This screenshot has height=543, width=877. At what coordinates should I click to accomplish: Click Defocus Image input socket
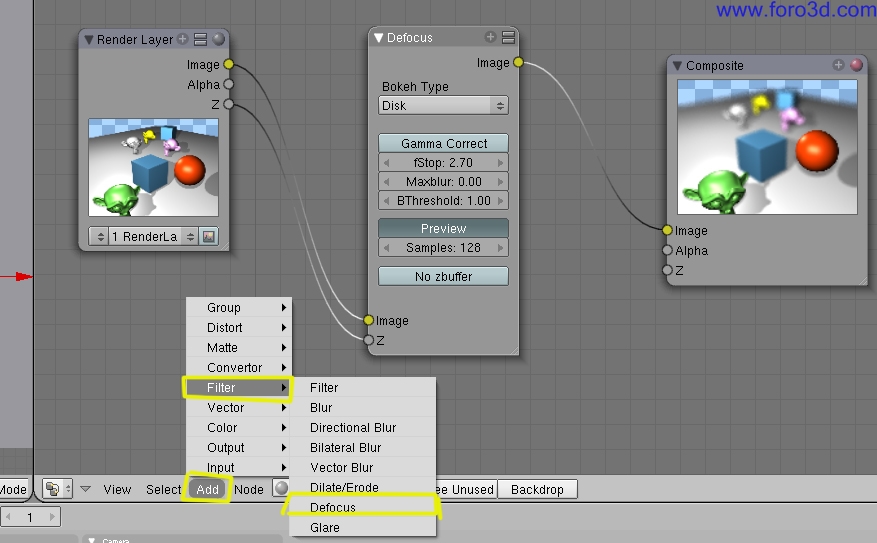[x=368, y=320]
